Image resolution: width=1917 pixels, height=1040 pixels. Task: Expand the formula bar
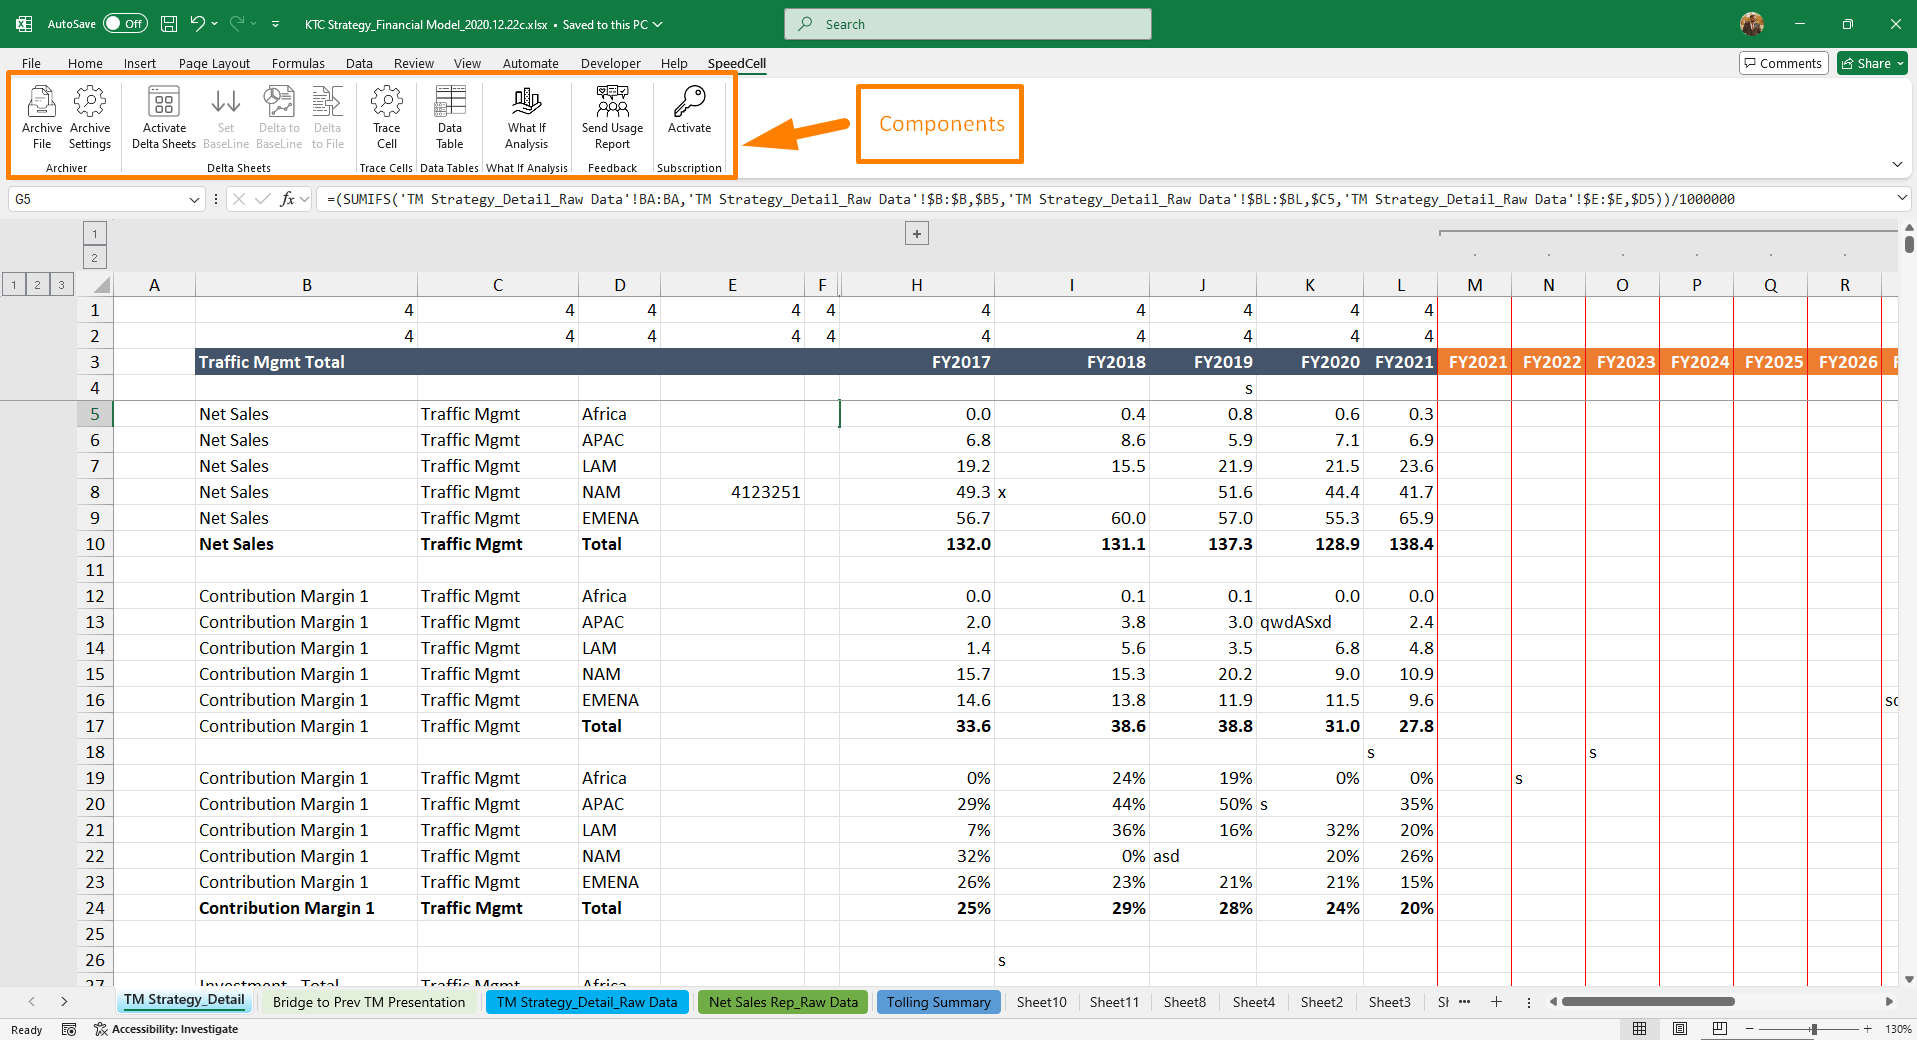1901,199
